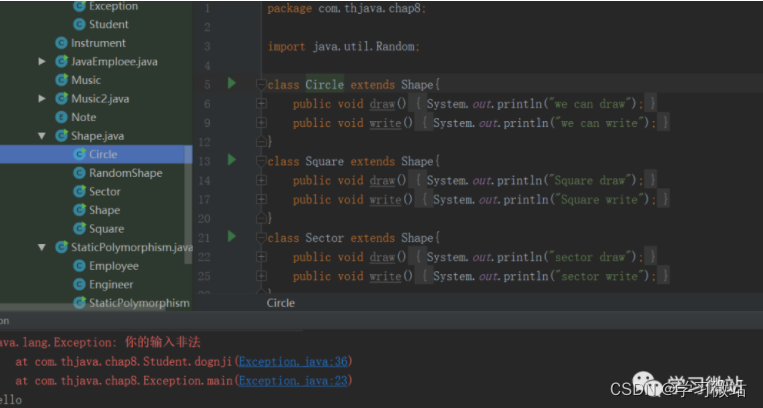Select the Student class icon in project tree
This screenshot has height=408, width=763.
click(x=79, y=24)
